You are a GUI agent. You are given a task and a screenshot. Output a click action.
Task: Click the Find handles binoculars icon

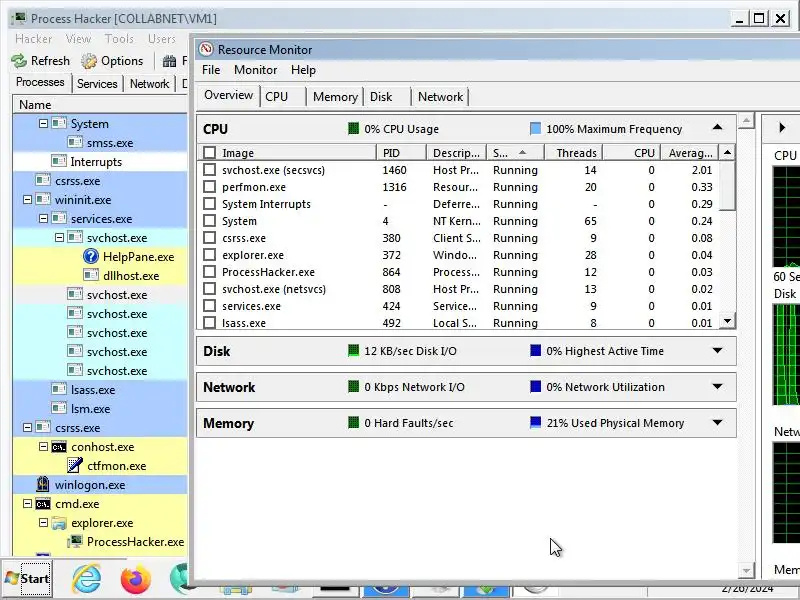[169, 61]
